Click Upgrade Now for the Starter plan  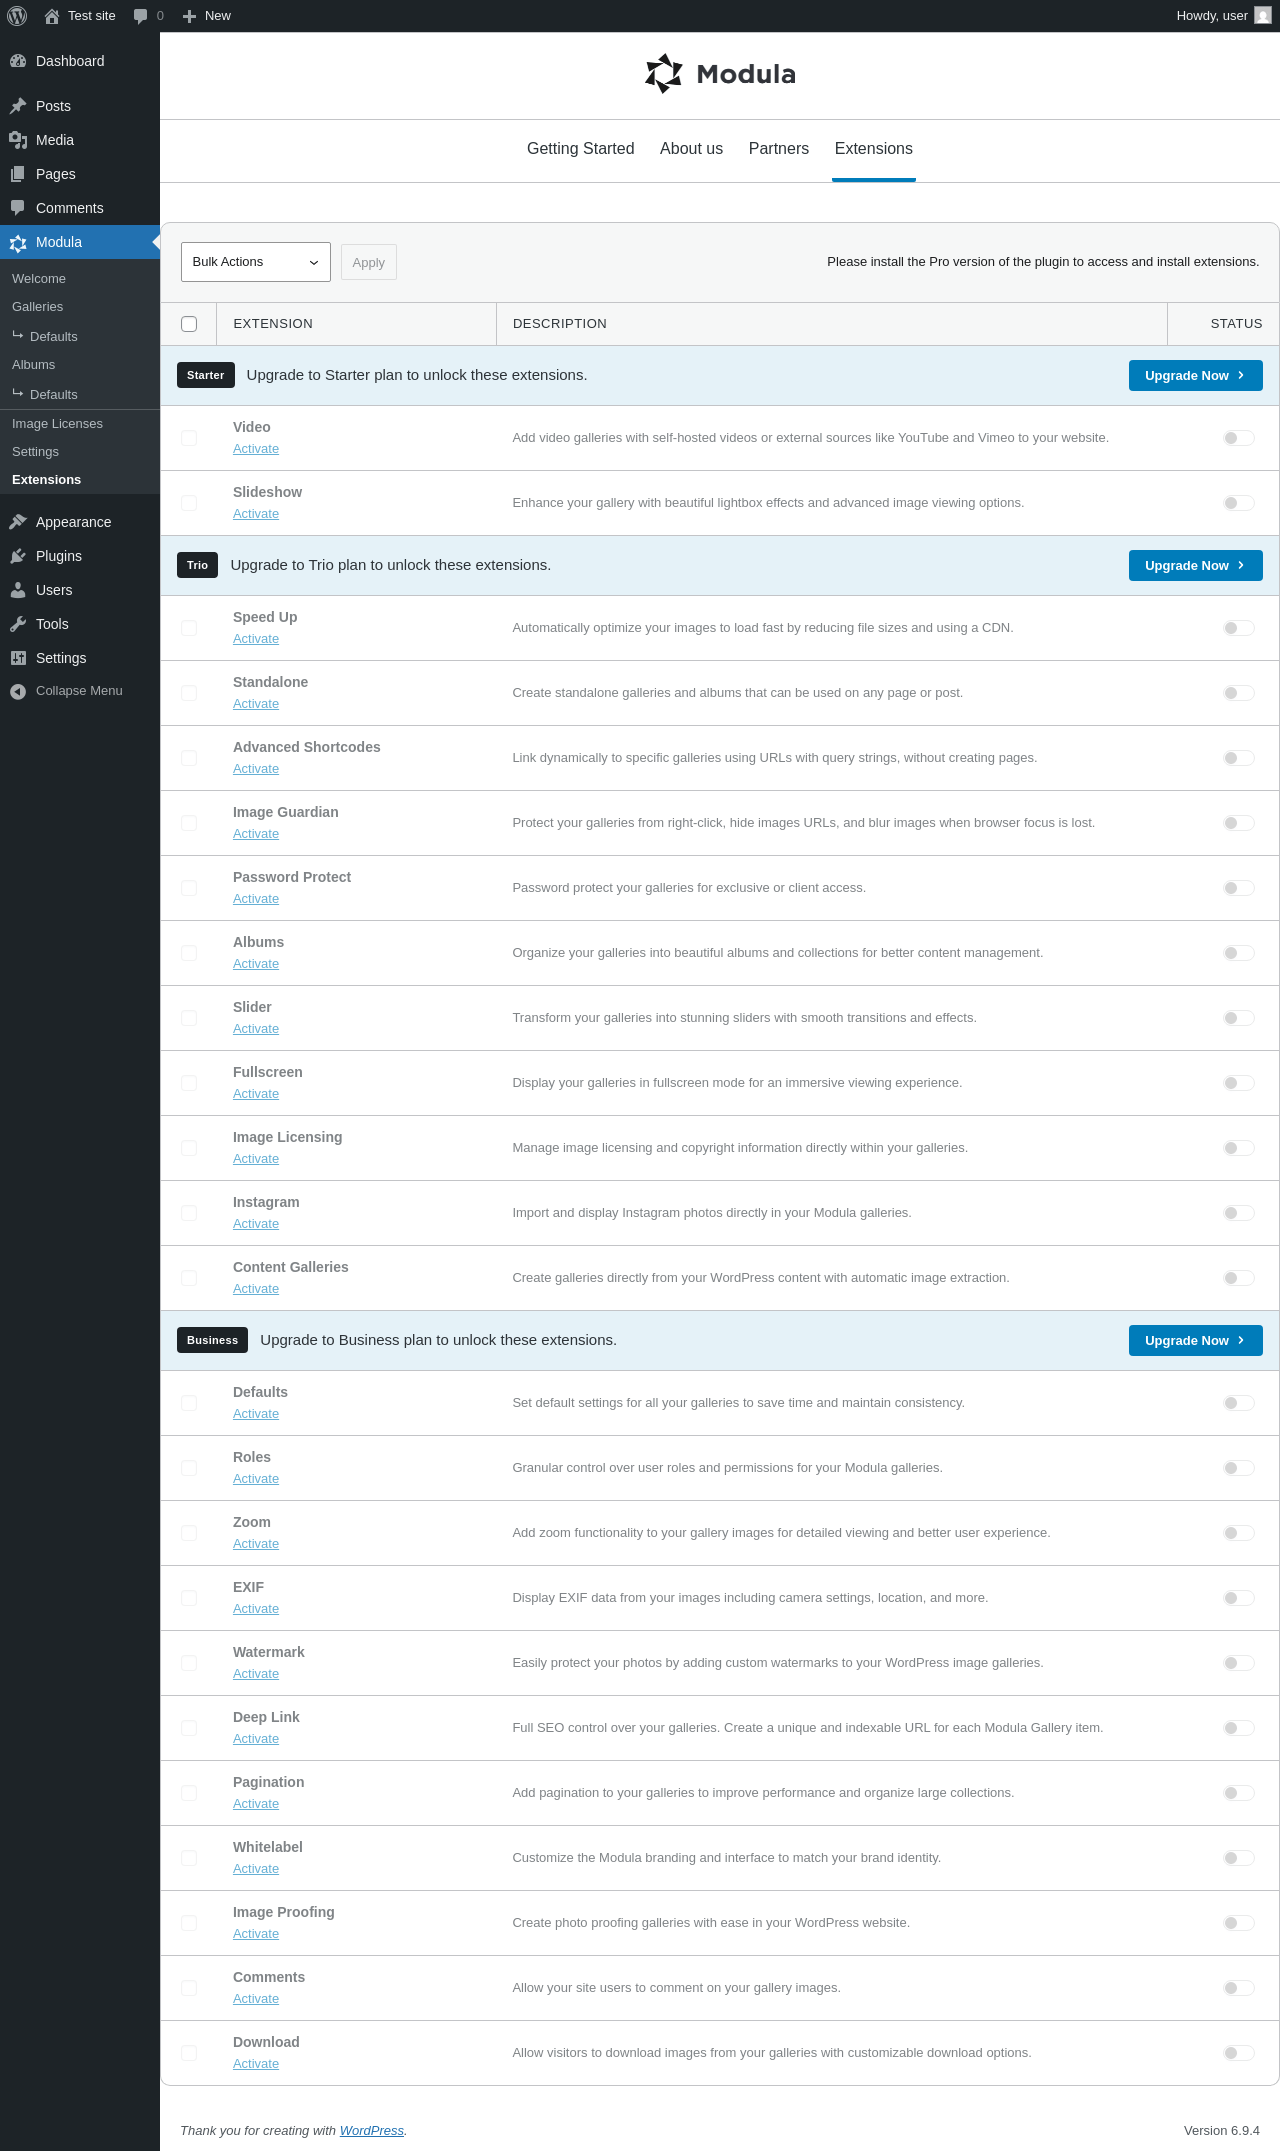click(x=1195, y=376)
